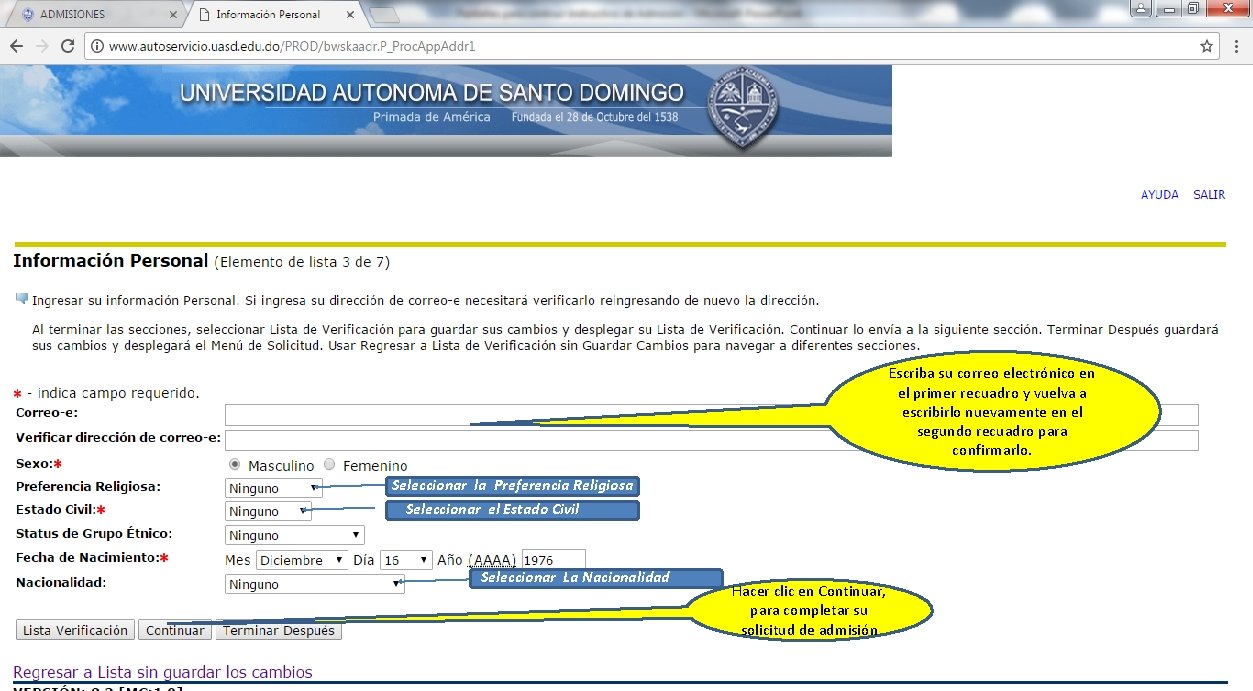Click the info bubble icon beside instructions
Screen dimensions: 1253x691
coord(22,299)
